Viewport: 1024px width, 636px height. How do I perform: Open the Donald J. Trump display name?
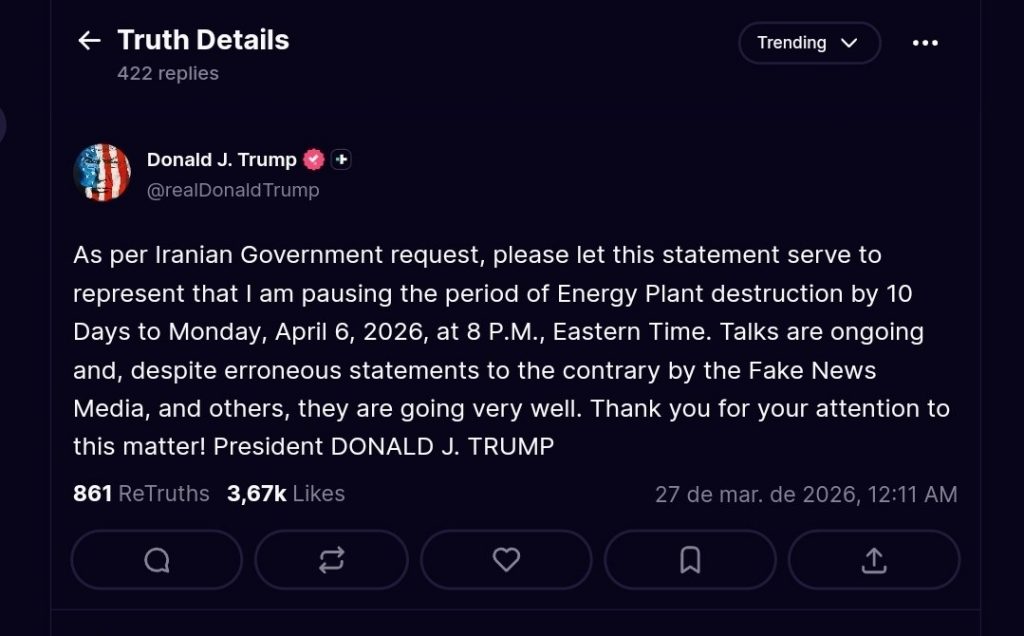pos(221,160)
